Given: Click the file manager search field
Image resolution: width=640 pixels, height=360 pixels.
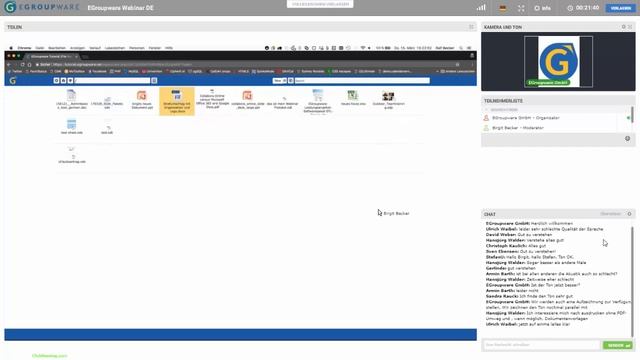Looking at the screenshot, I should pyautogui.click(x=362, y=80).
